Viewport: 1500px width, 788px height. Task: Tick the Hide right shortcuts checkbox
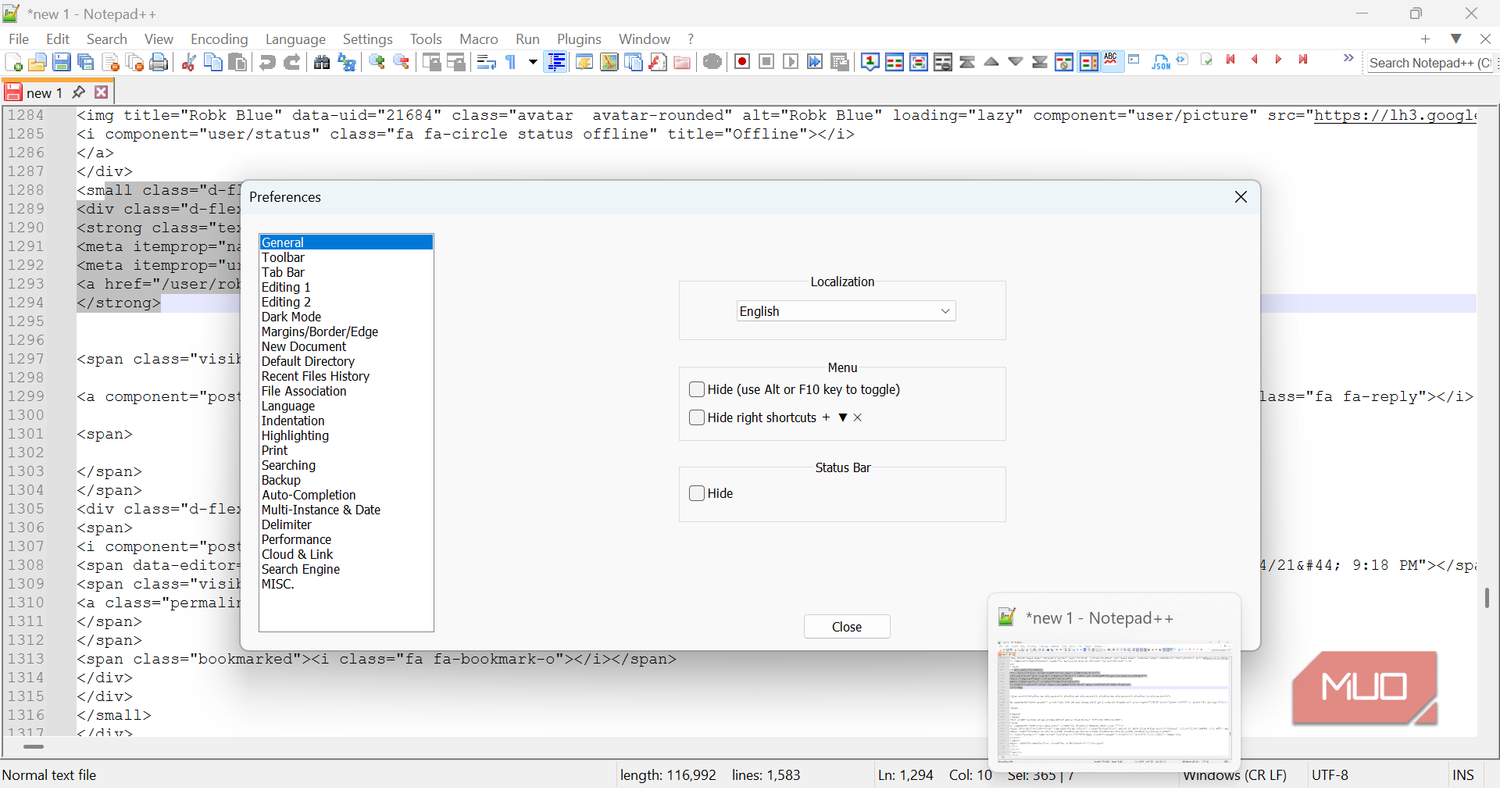[x=697, y=417]
